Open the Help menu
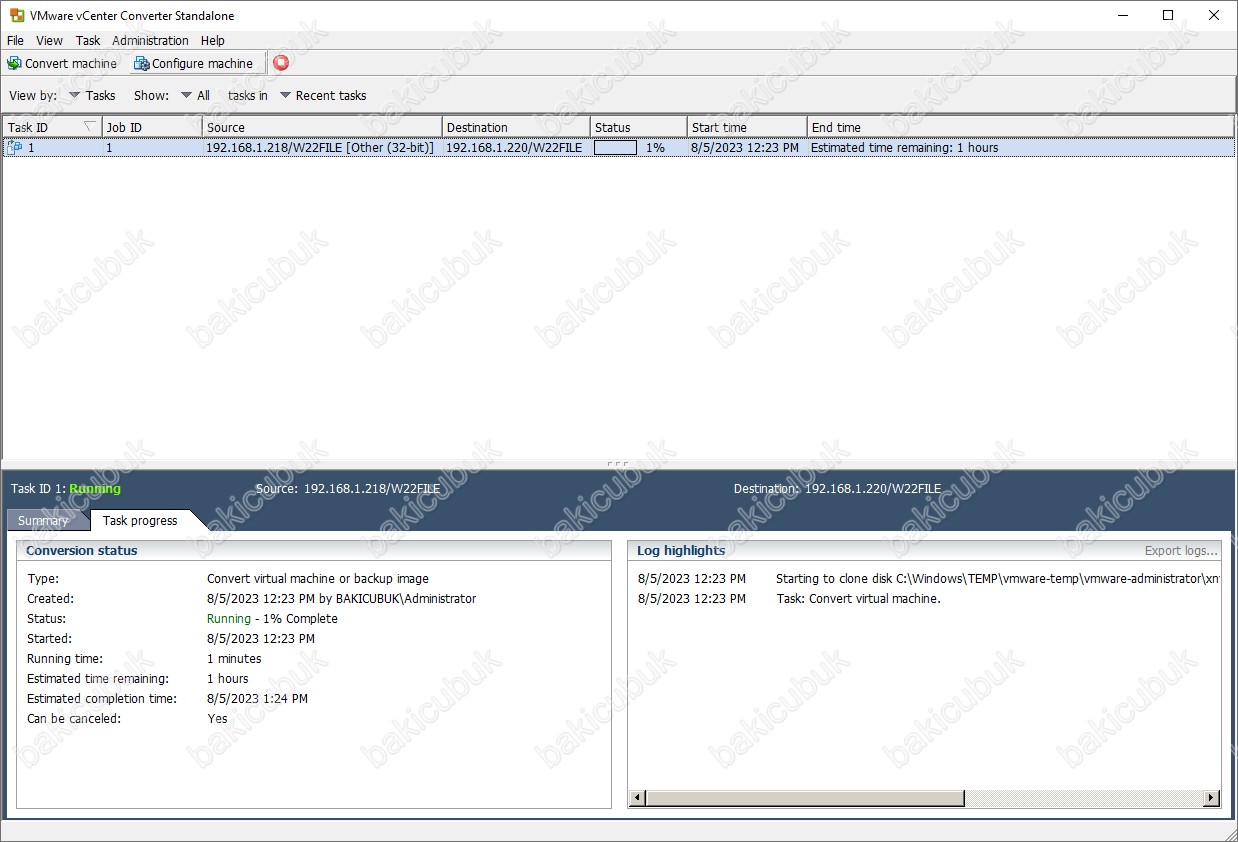 pos(212,41)
